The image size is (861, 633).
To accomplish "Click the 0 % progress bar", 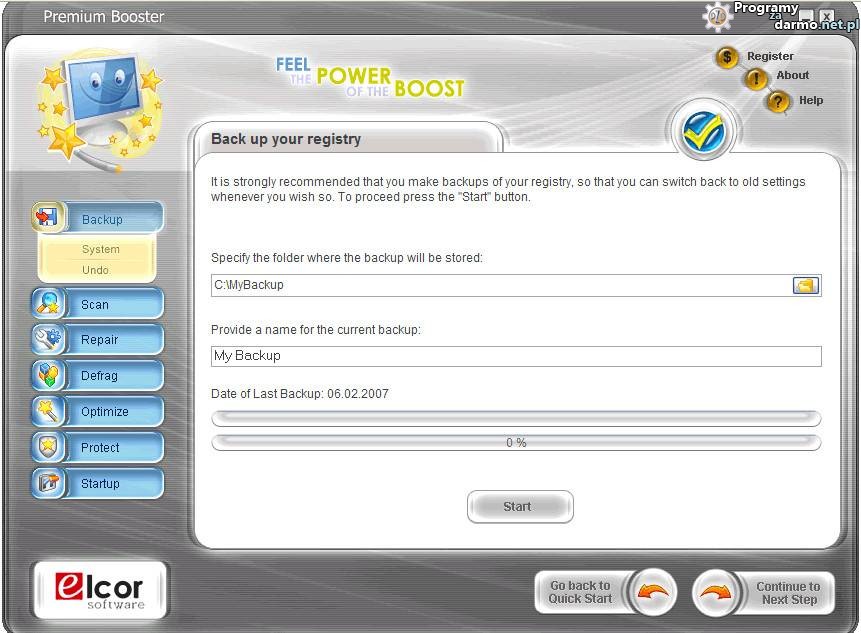I will pos(516,442).
